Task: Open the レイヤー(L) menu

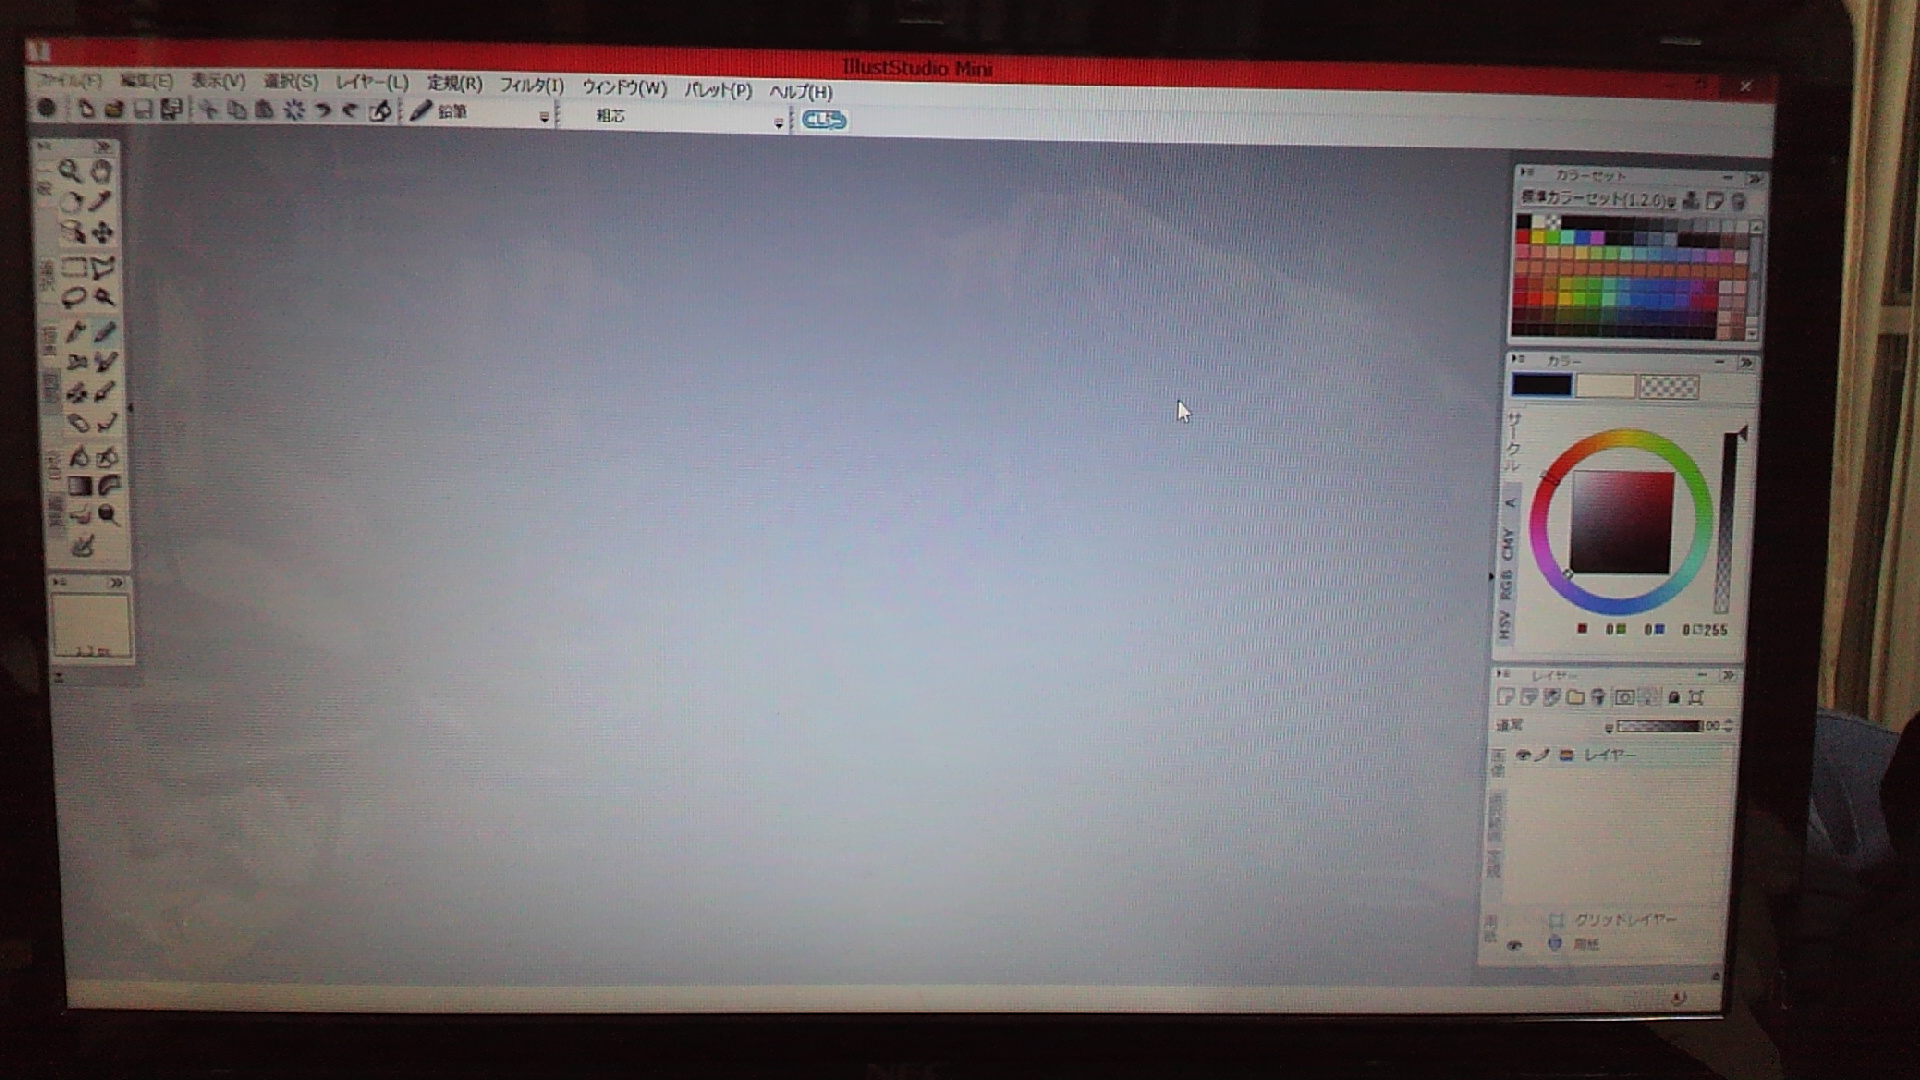Action: (371, 83)
